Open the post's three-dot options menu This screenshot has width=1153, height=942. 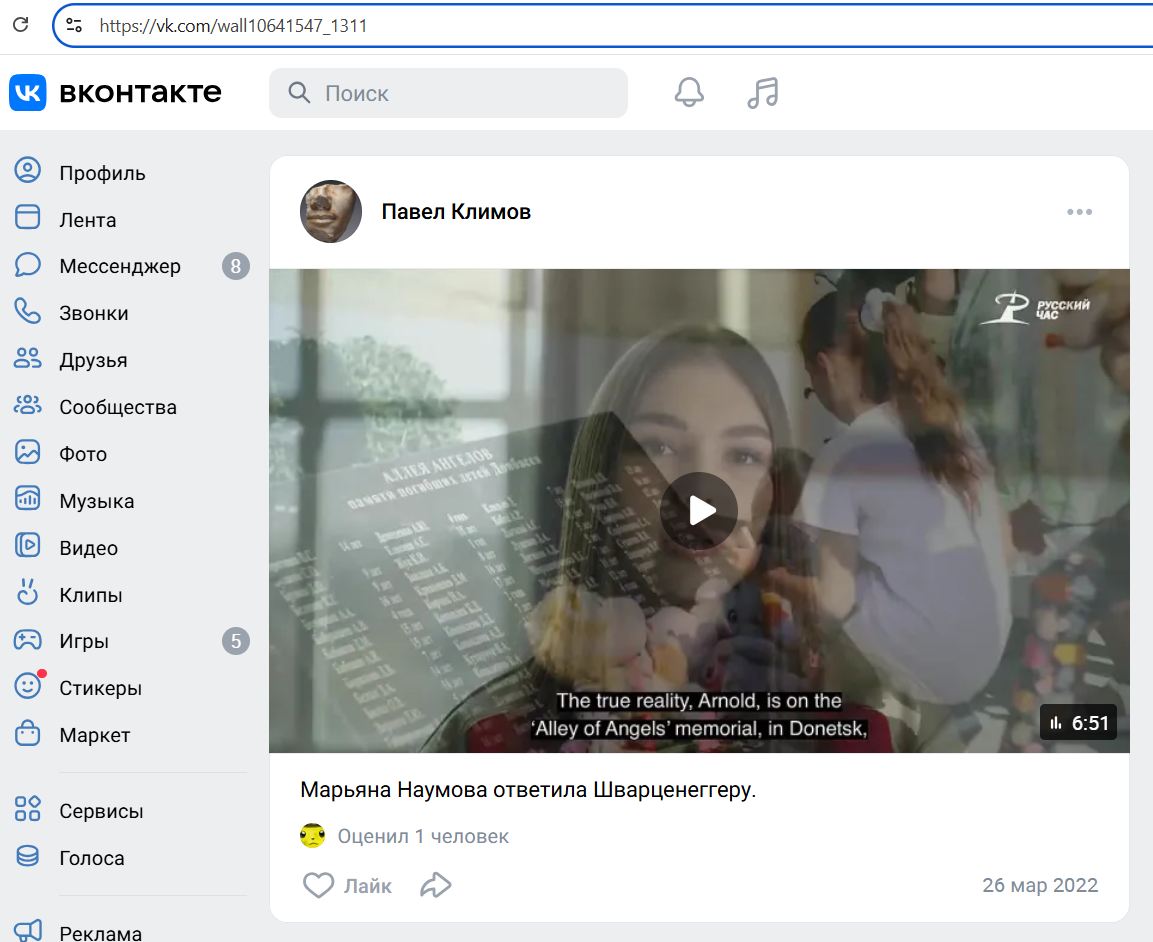(1079, 212)
